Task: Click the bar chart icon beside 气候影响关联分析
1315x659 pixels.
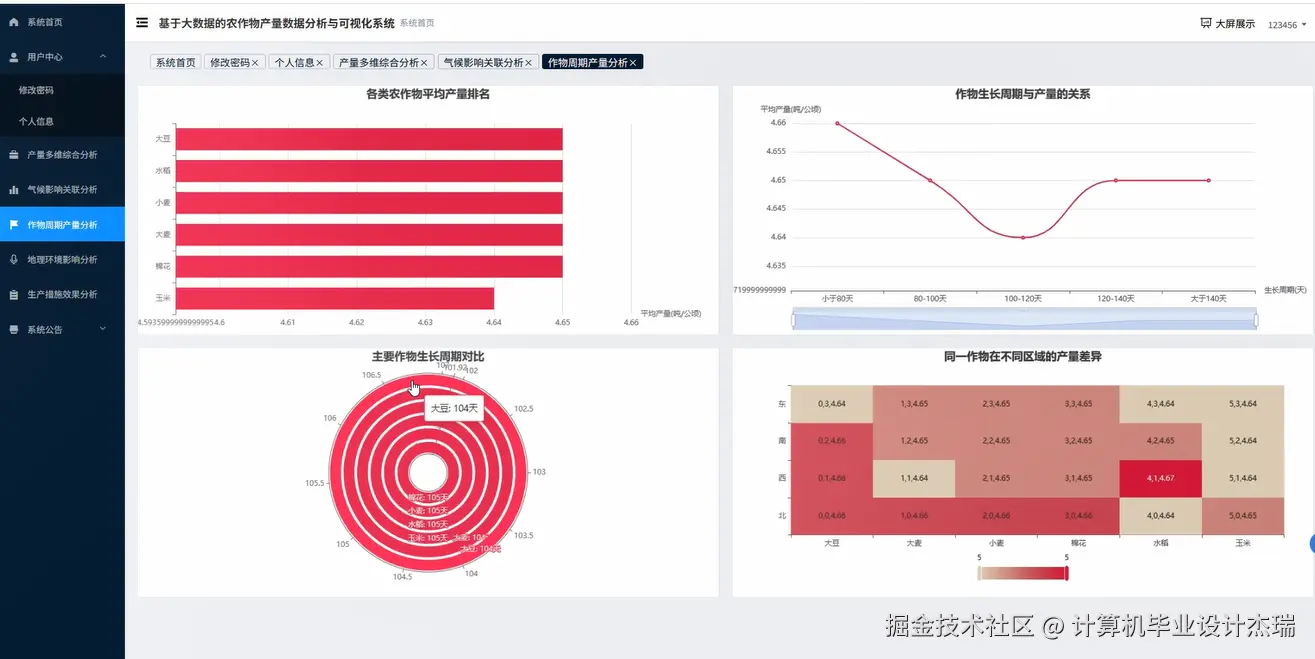Action: [13, 189]
